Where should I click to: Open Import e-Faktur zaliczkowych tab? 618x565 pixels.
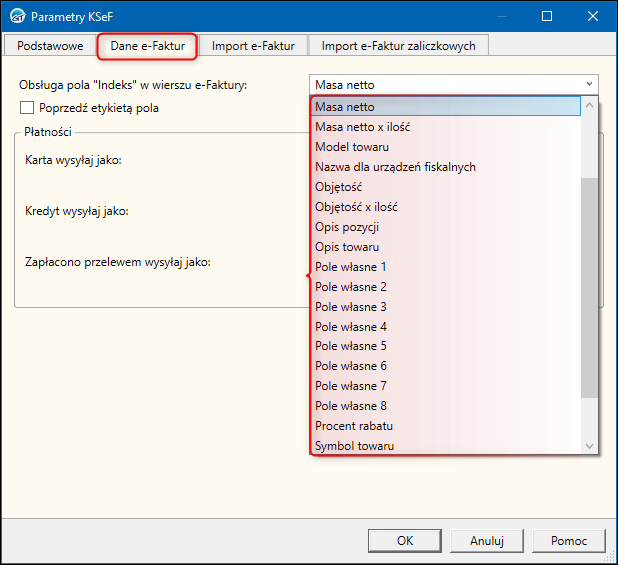[x=398, y=46]
